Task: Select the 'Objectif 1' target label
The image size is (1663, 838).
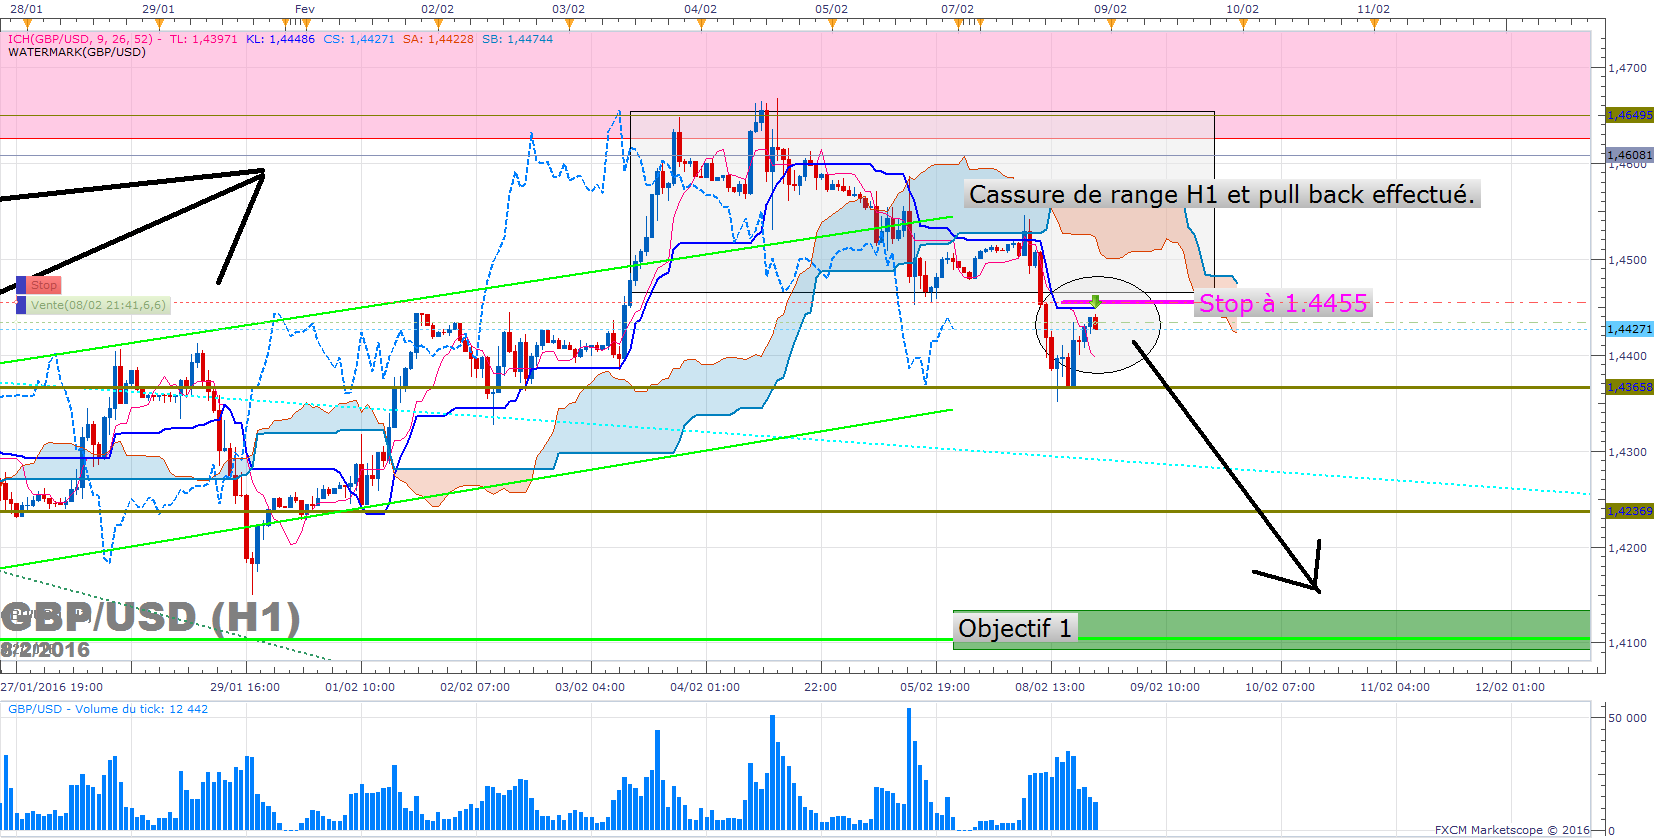Action: 1015,628
